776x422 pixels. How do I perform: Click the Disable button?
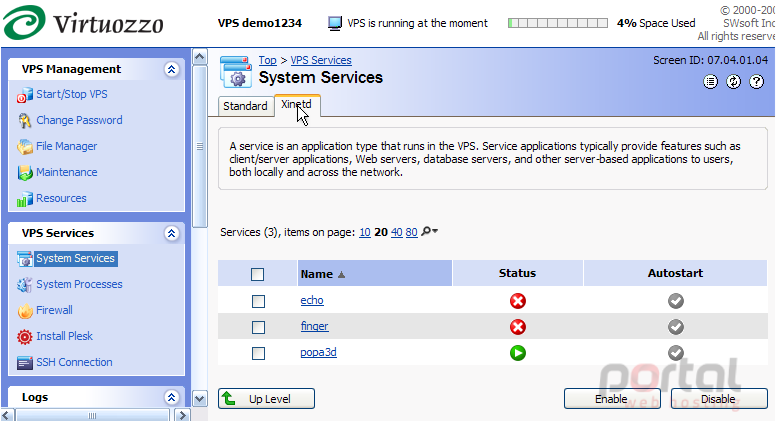tap(719, 399)
